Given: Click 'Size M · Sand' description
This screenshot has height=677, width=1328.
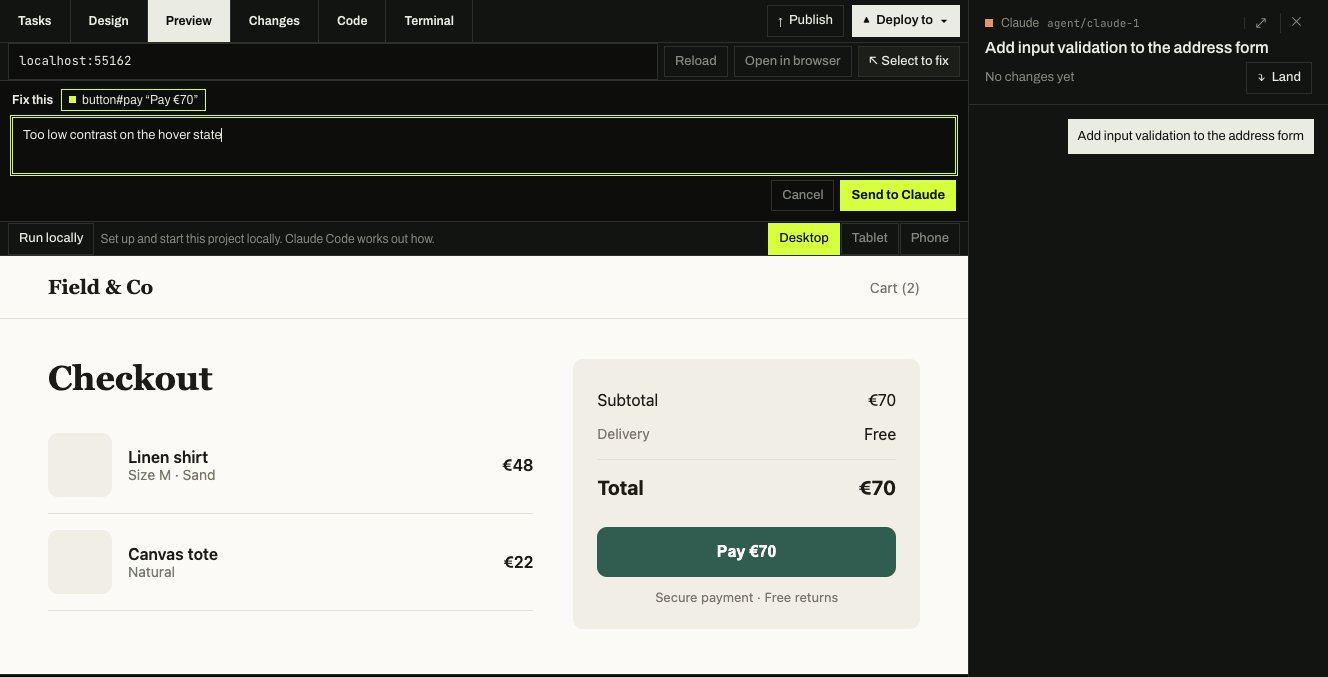Looking at the screenshot, I should point(172,475).
